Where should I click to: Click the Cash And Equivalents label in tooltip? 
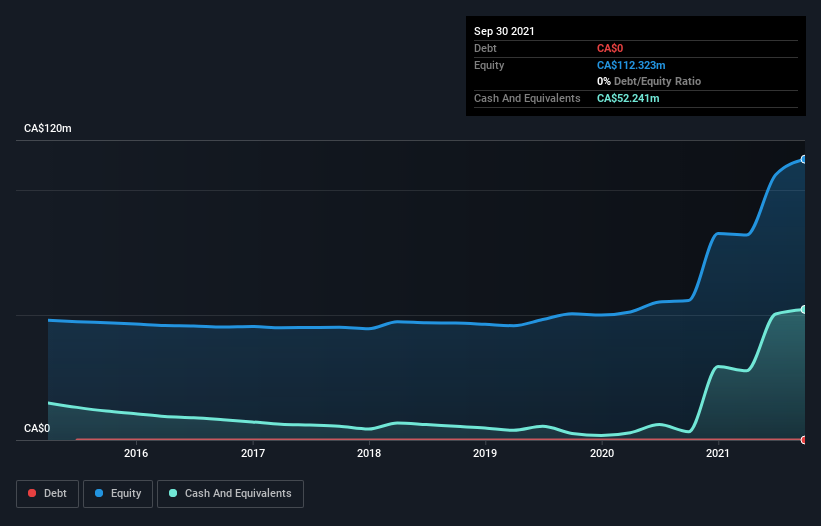[527, 98]
